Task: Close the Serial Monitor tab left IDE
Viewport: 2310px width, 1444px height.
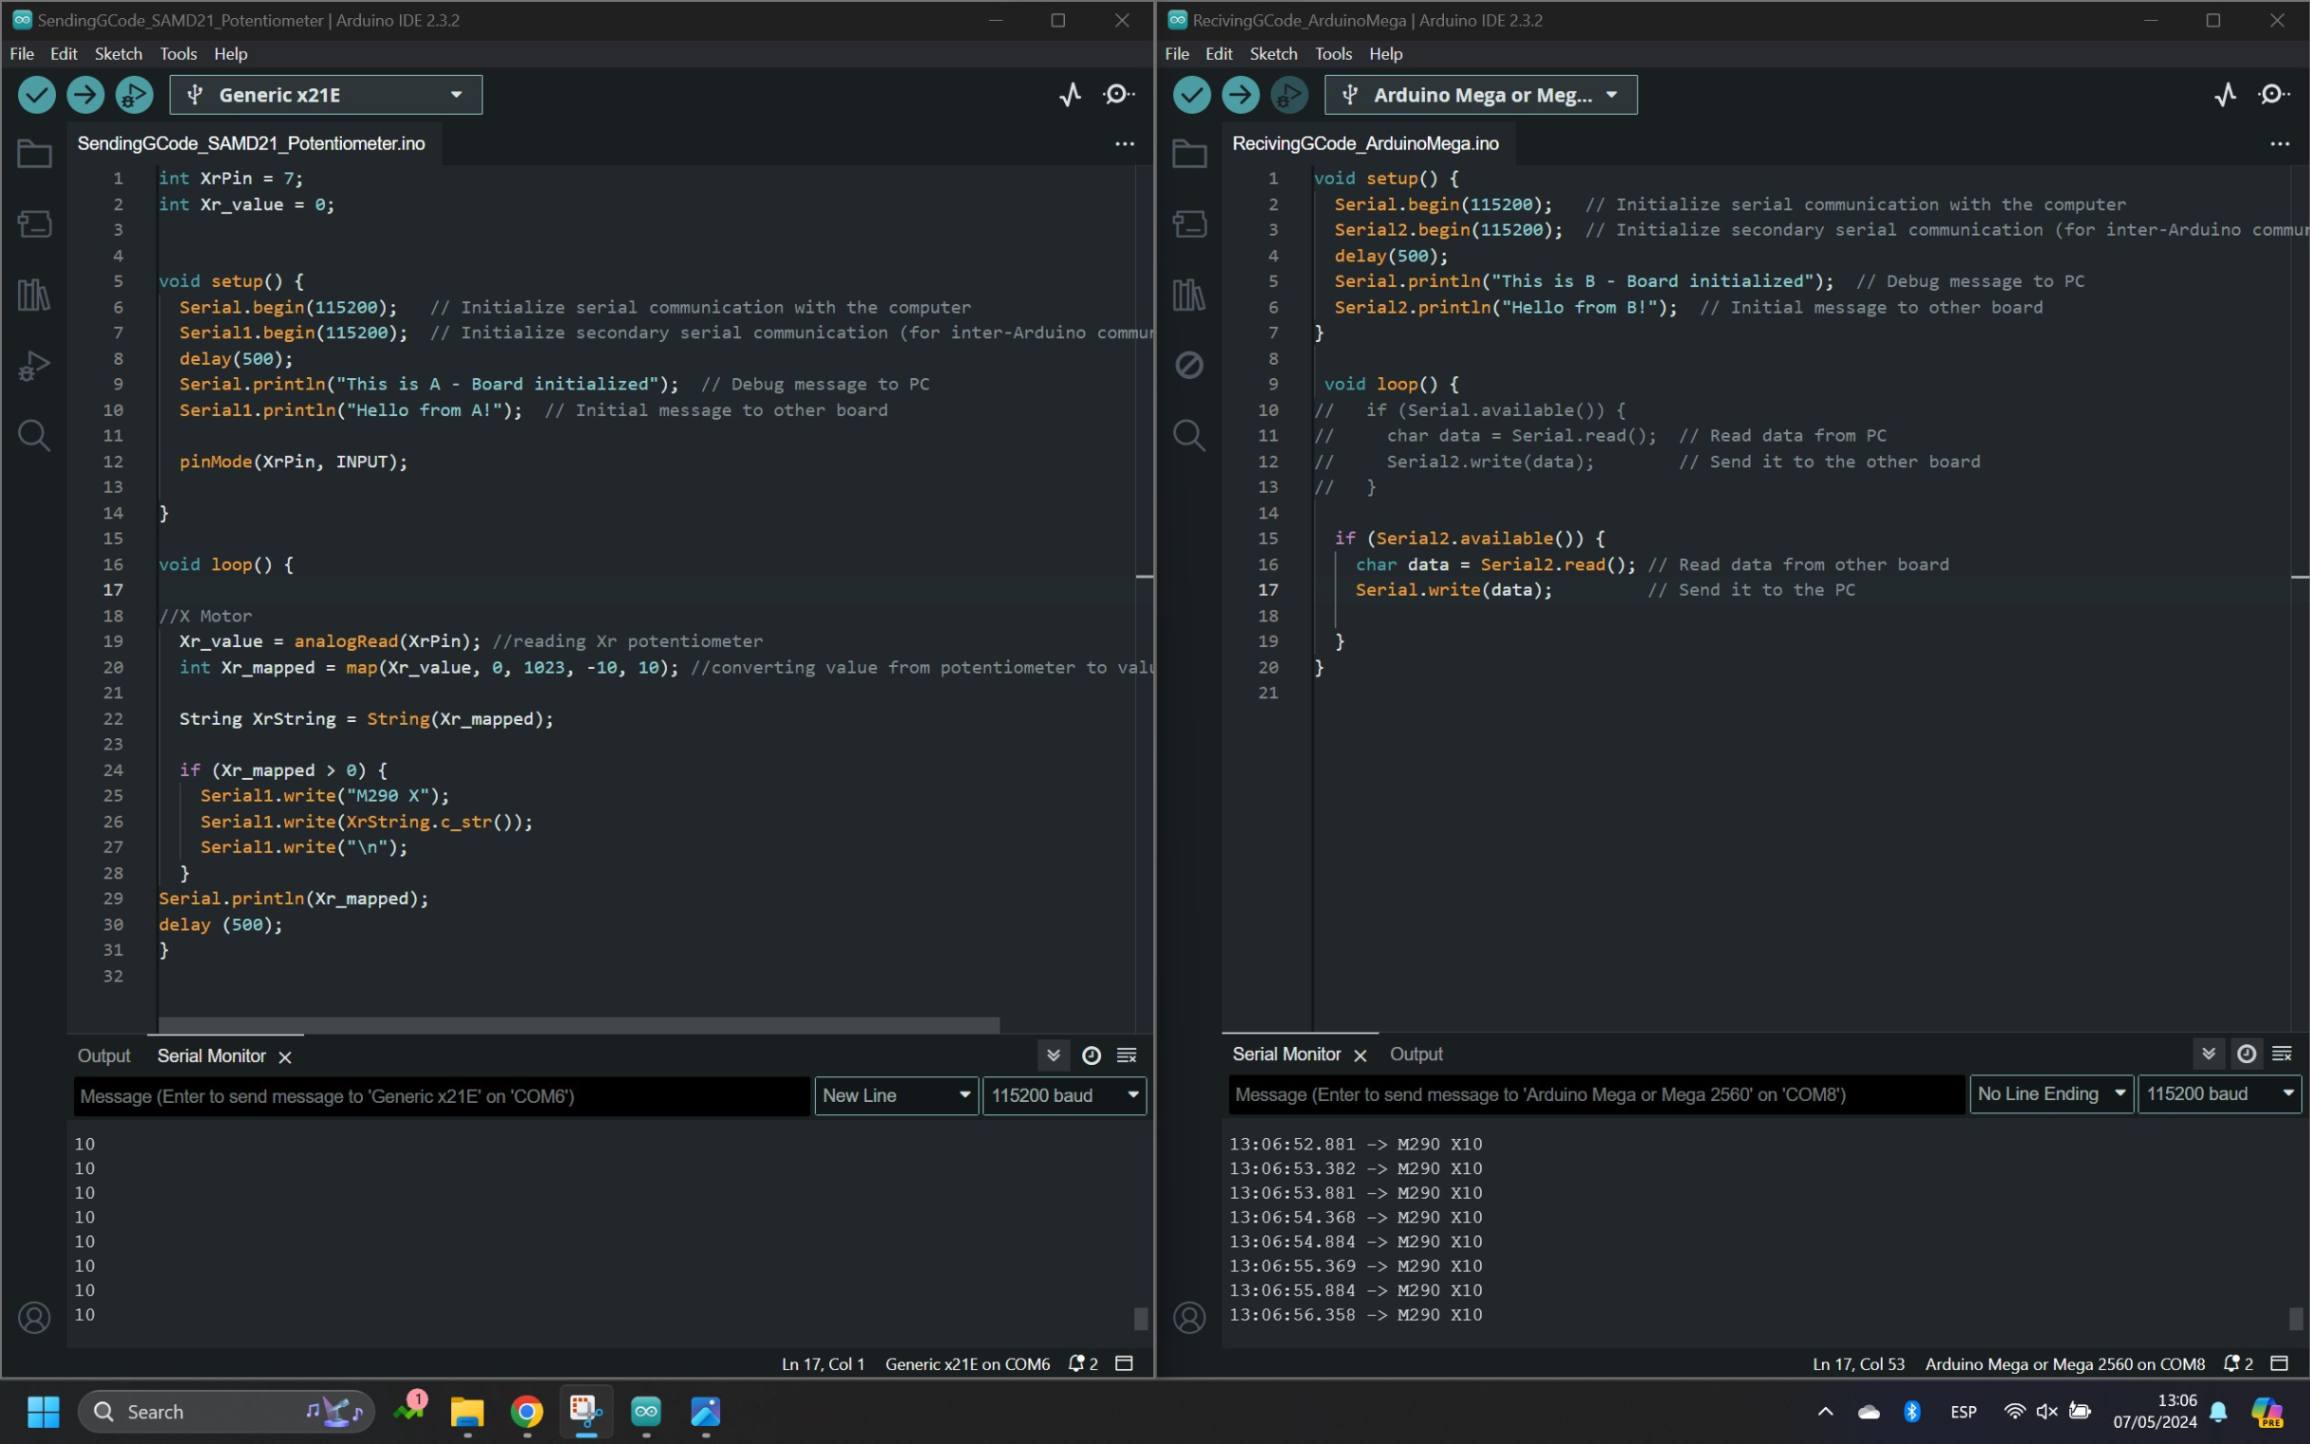Action: pos(284,1055)
